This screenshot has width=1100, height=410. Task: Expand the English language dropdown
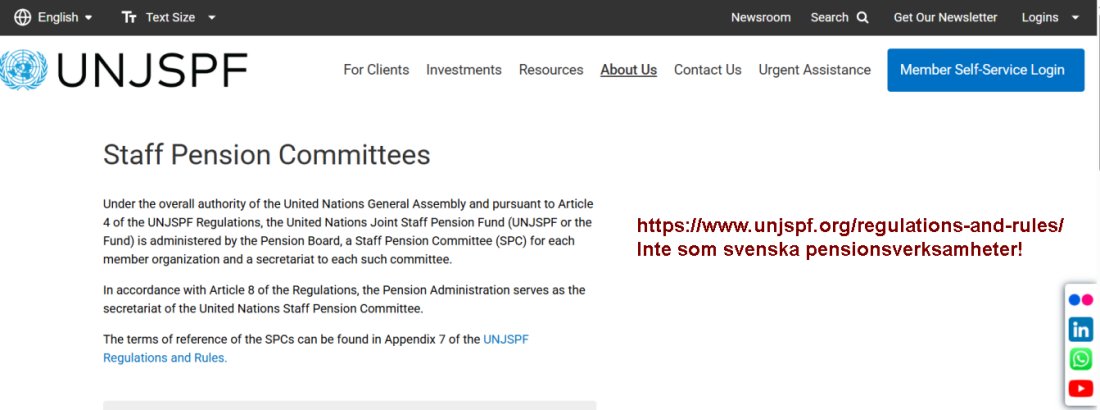(x=65, y=18)
